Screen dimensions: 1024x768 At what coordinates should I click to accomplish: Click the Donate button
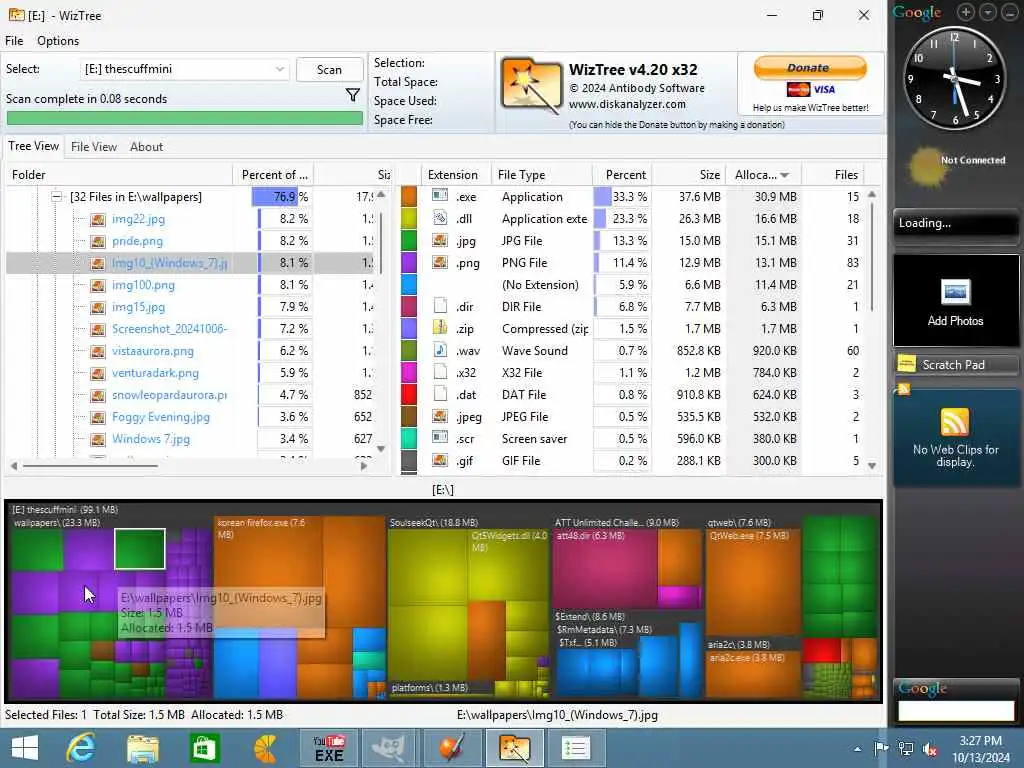click(x=810, y=68)
